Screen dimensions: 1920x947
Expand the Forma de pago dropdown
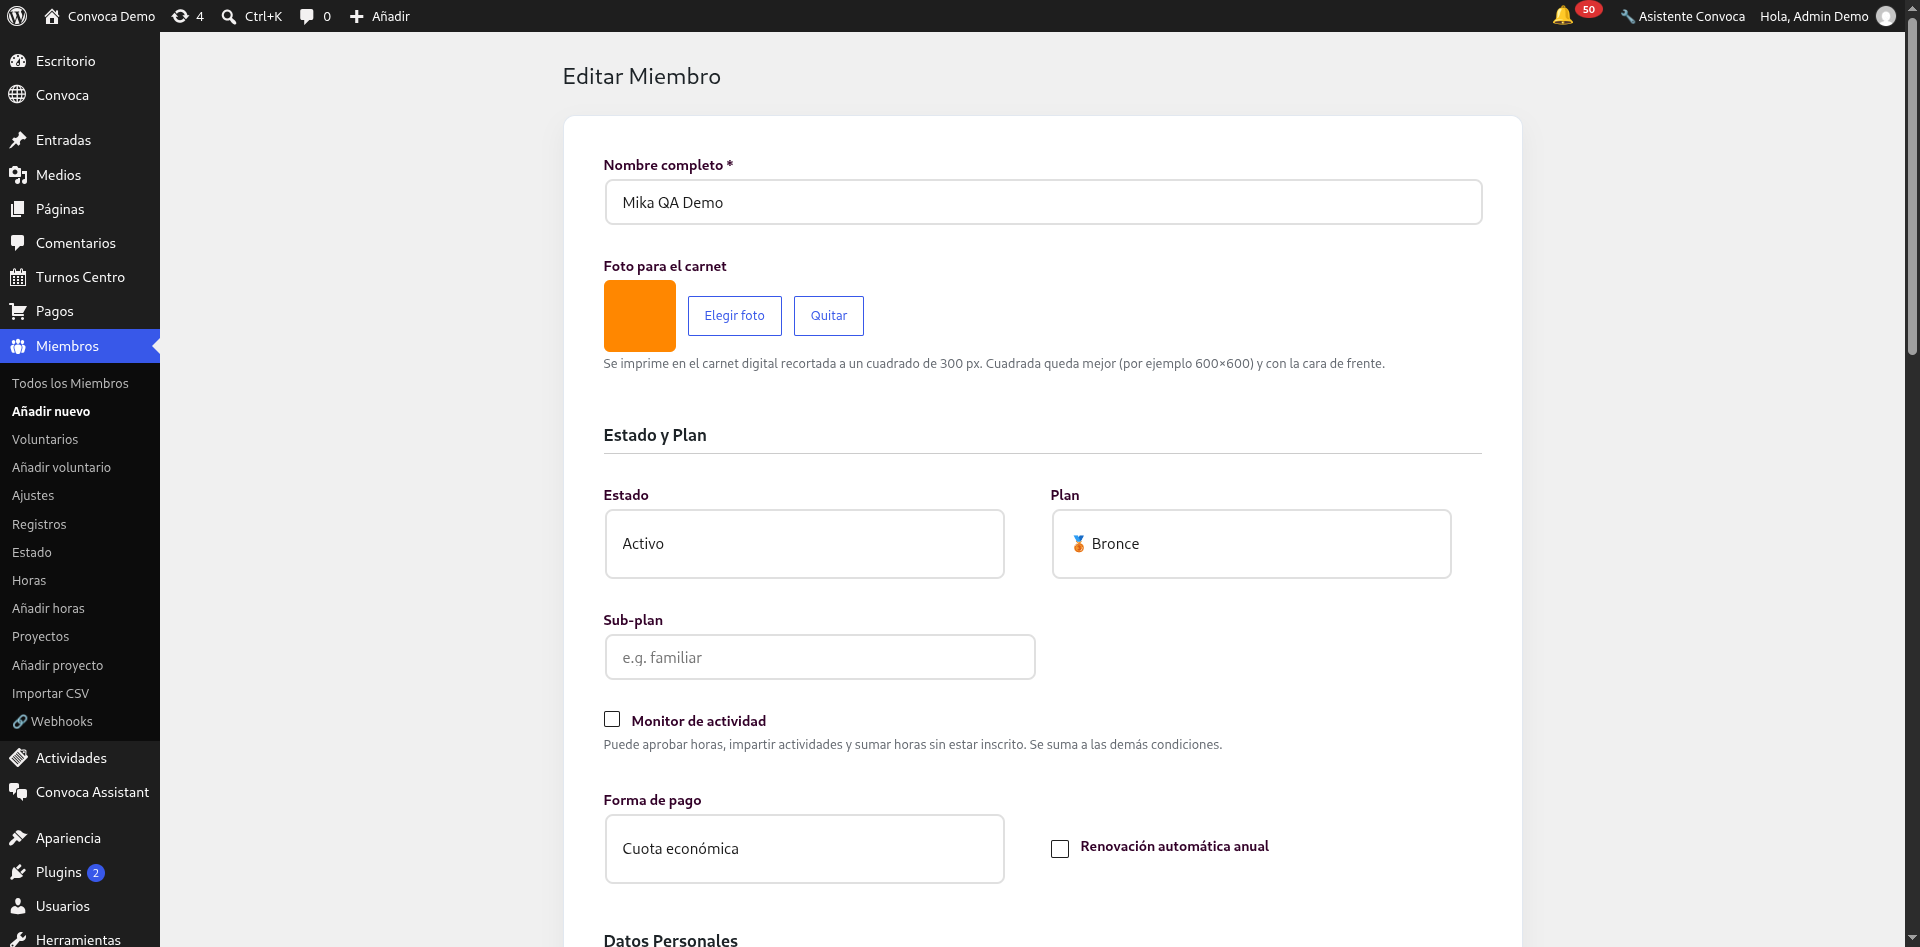tap(804, 849)
